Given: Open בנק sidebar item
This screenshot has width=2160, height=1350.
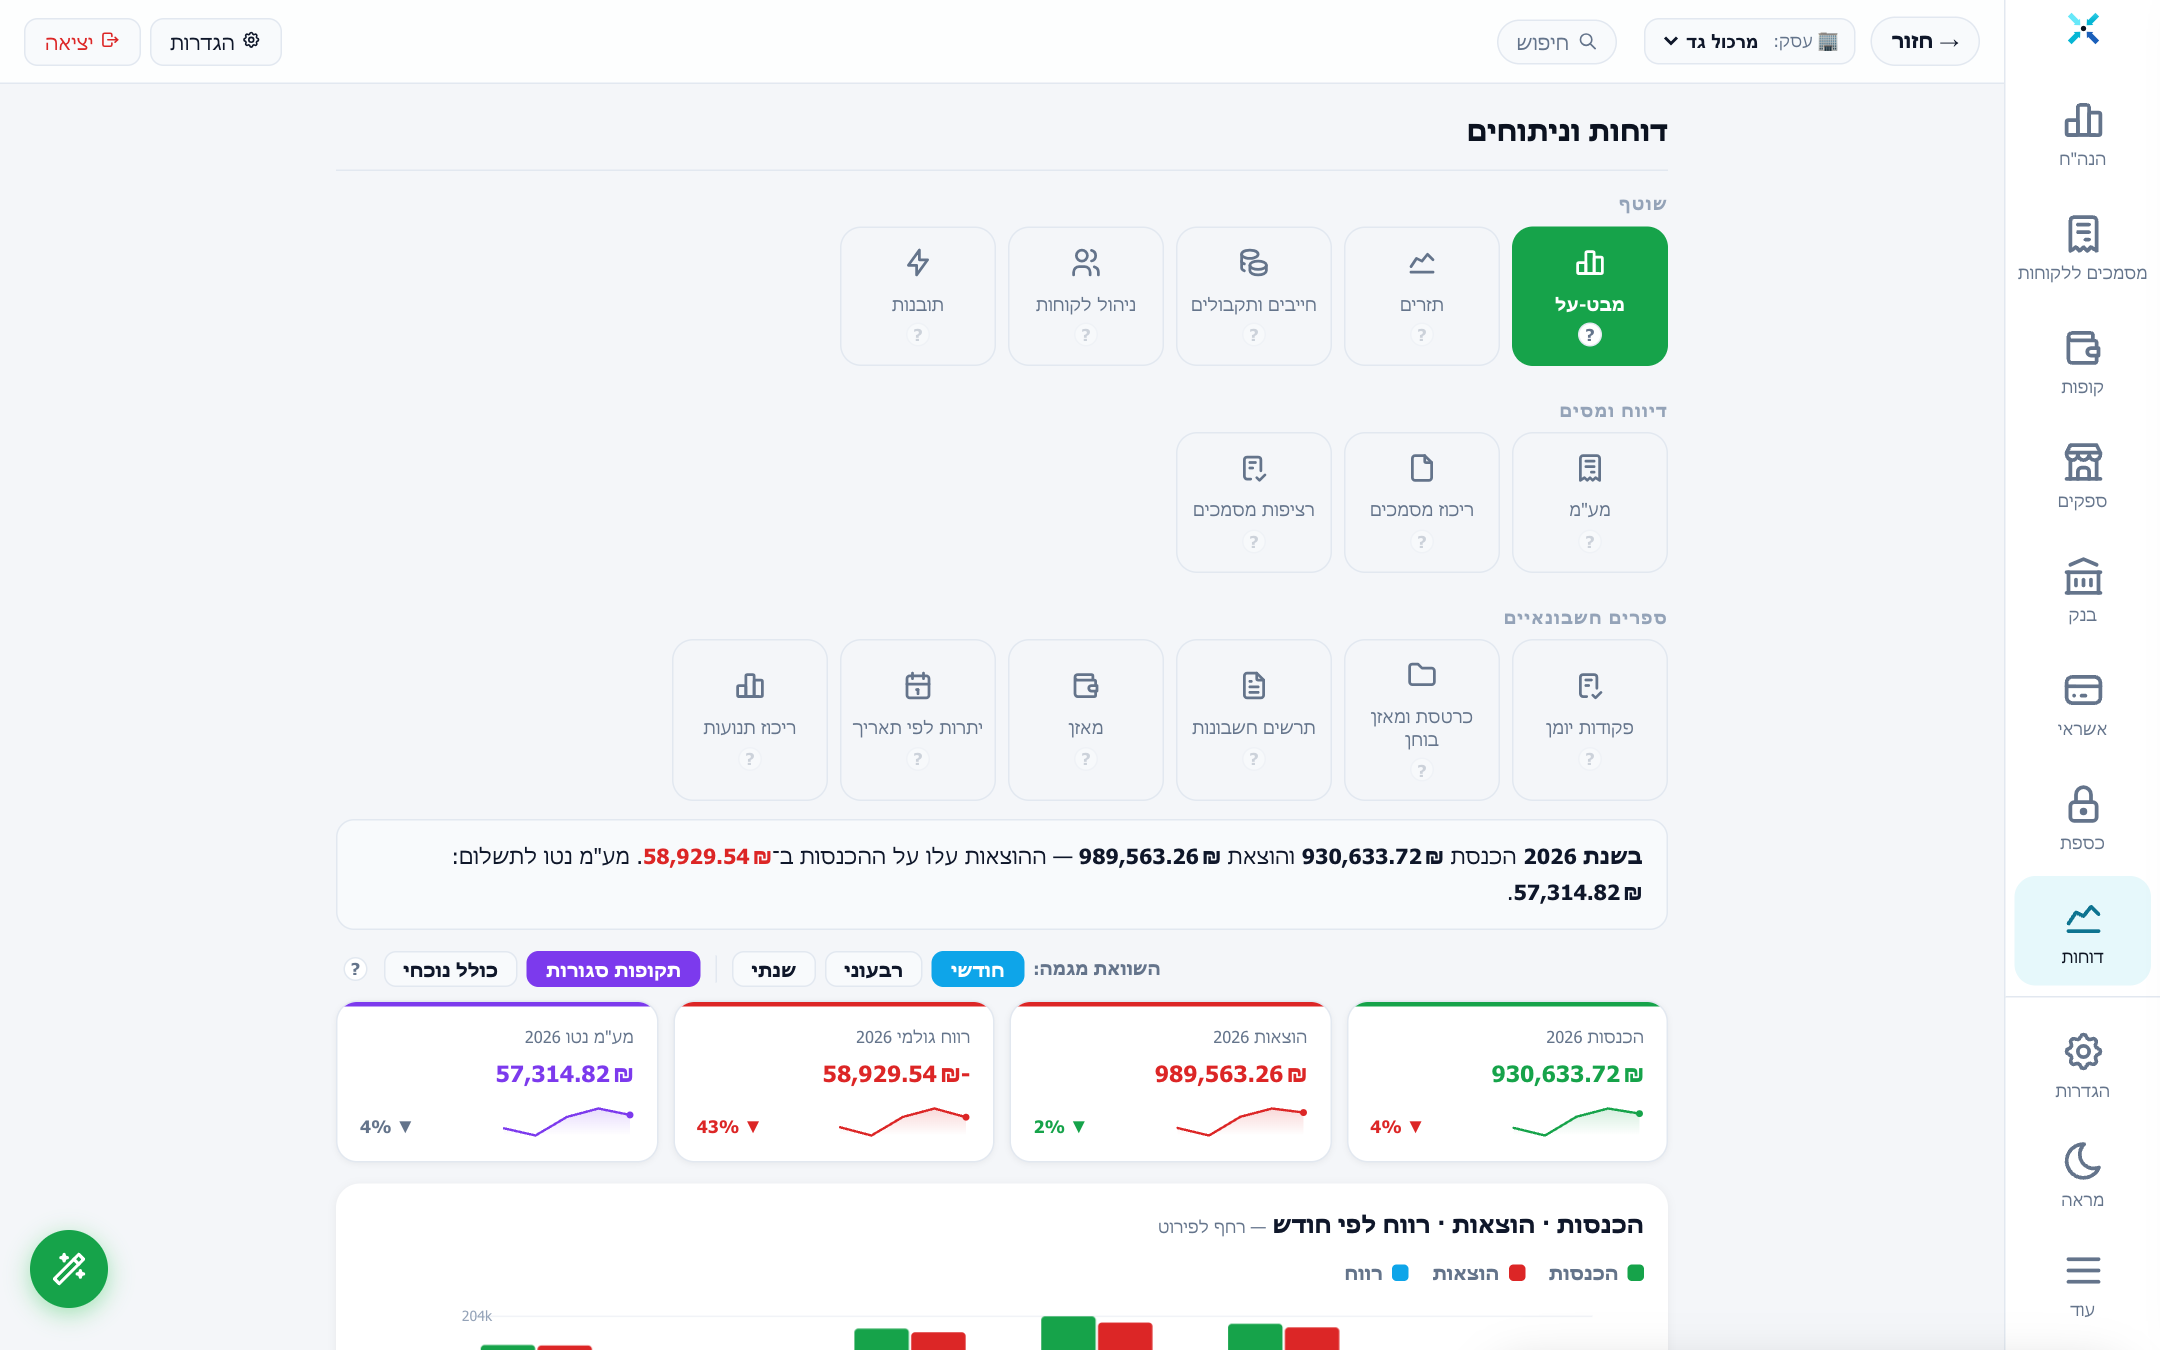Looking at the screenshot, I should pyautogui.click(x=2082, y=591).
